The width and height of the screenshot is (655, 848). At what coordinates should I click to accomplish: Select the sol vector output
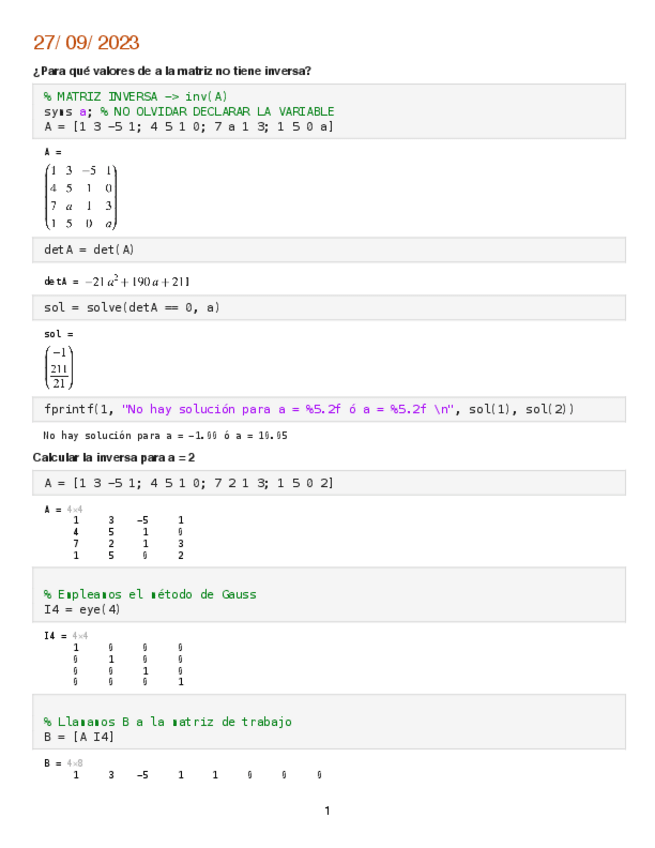(59, 366)
